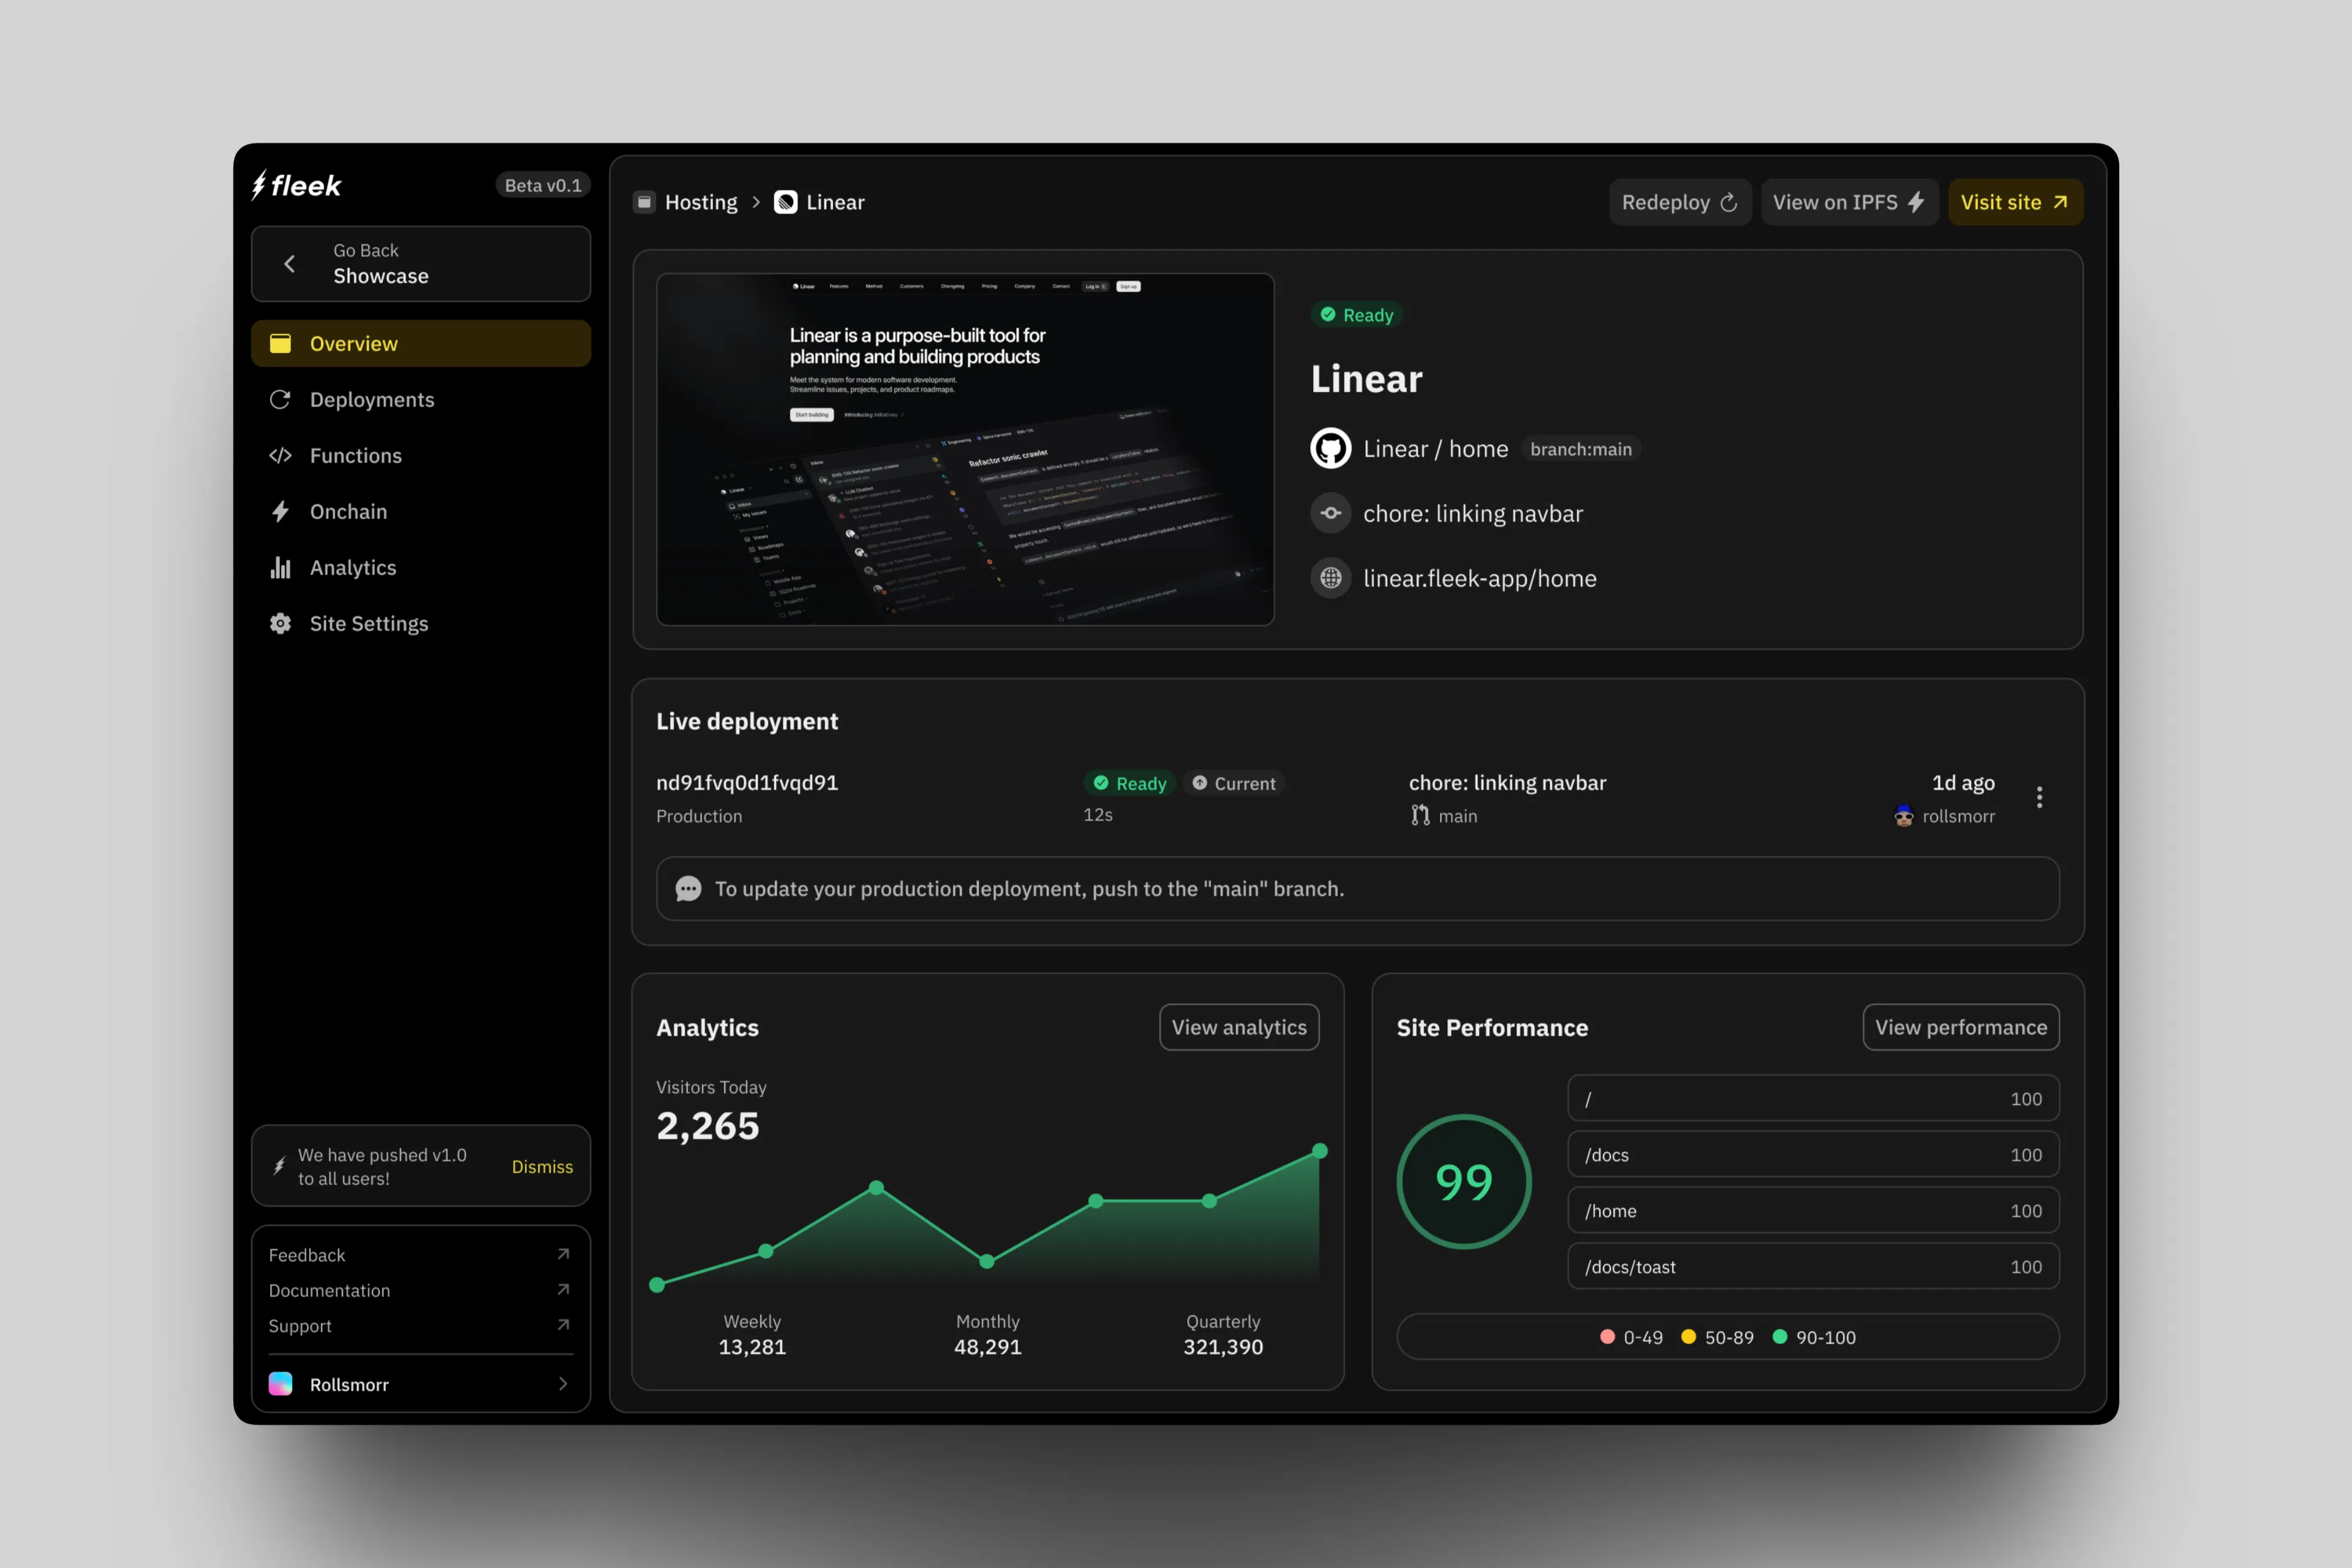The height and width of the screenshot is (1568, 2352).
Task: Dismiss the v1.0 release notification
Action: click(541, 1166)
